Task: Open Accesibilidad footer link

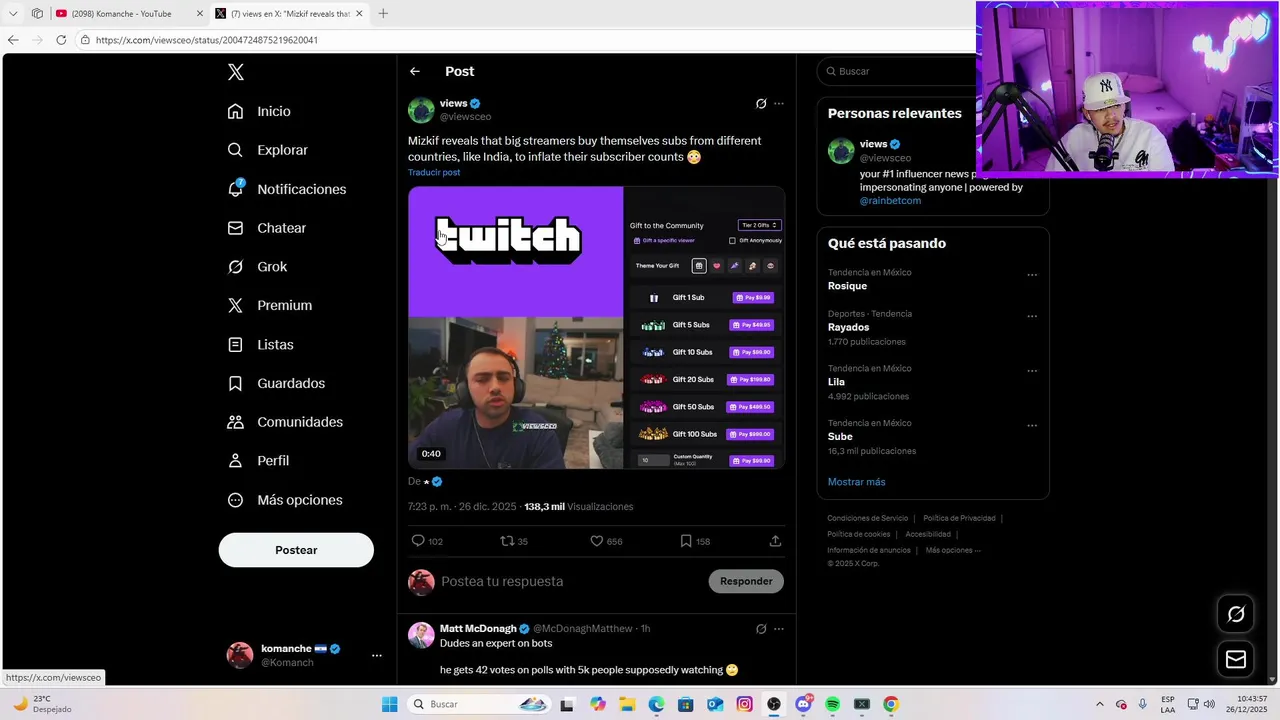Action: (x=928, y=534)
